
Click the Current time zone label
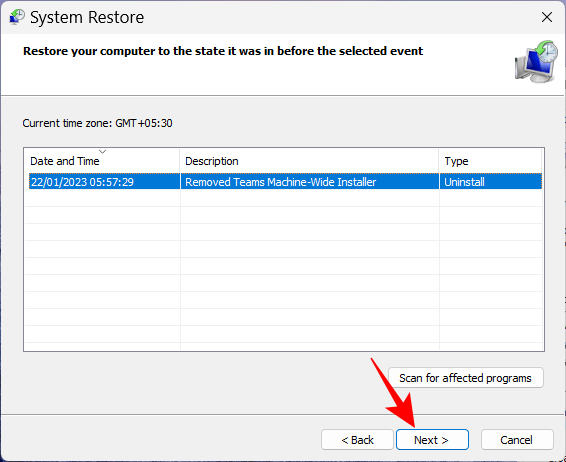click(x=97, y=123)
